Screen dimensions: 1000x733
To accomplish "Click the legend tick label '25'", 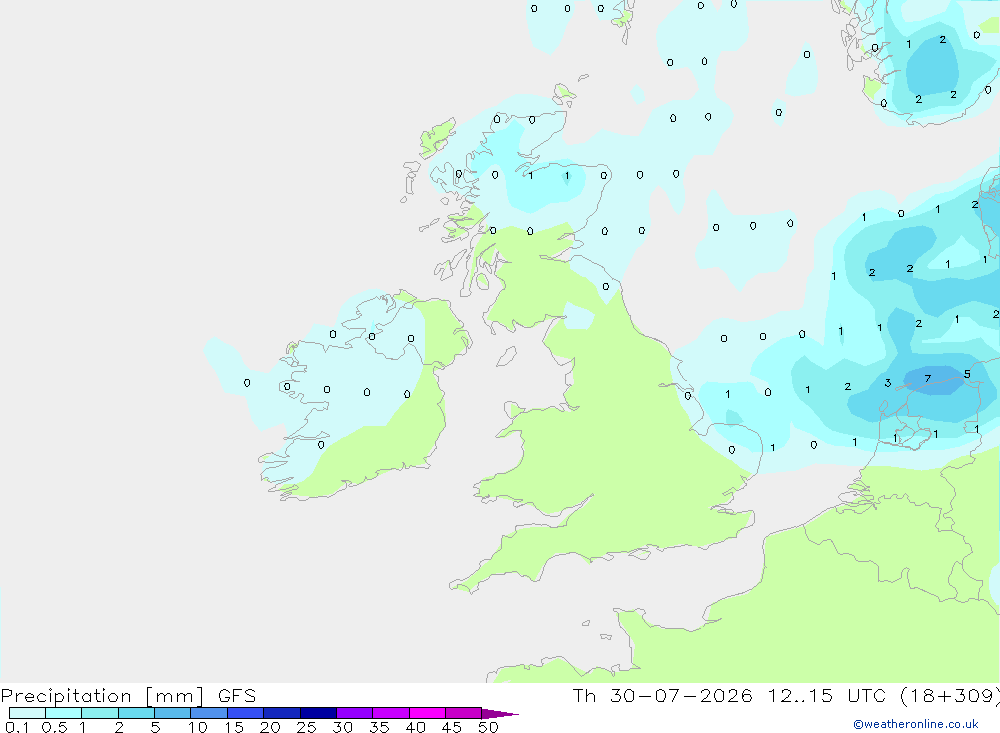I will [306, 727].
